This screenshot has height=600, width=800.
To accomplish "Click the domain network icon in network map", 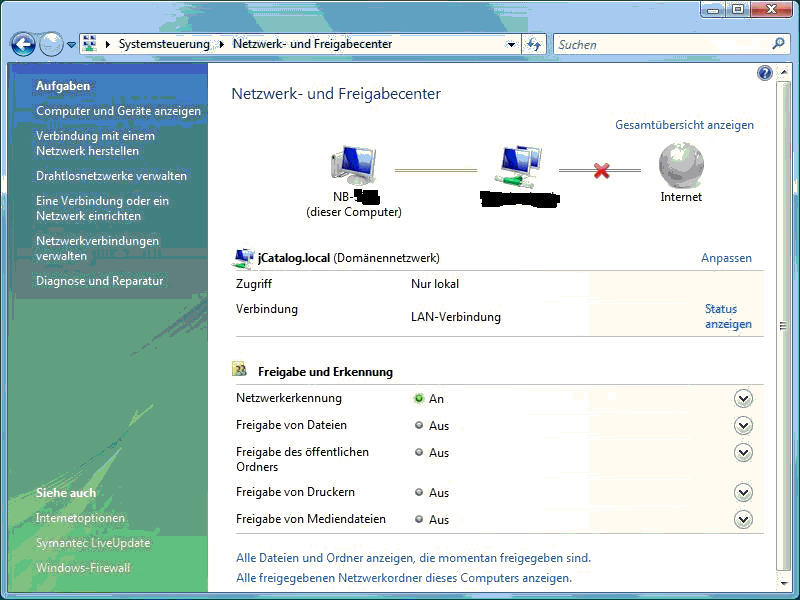I will [518, 166].
